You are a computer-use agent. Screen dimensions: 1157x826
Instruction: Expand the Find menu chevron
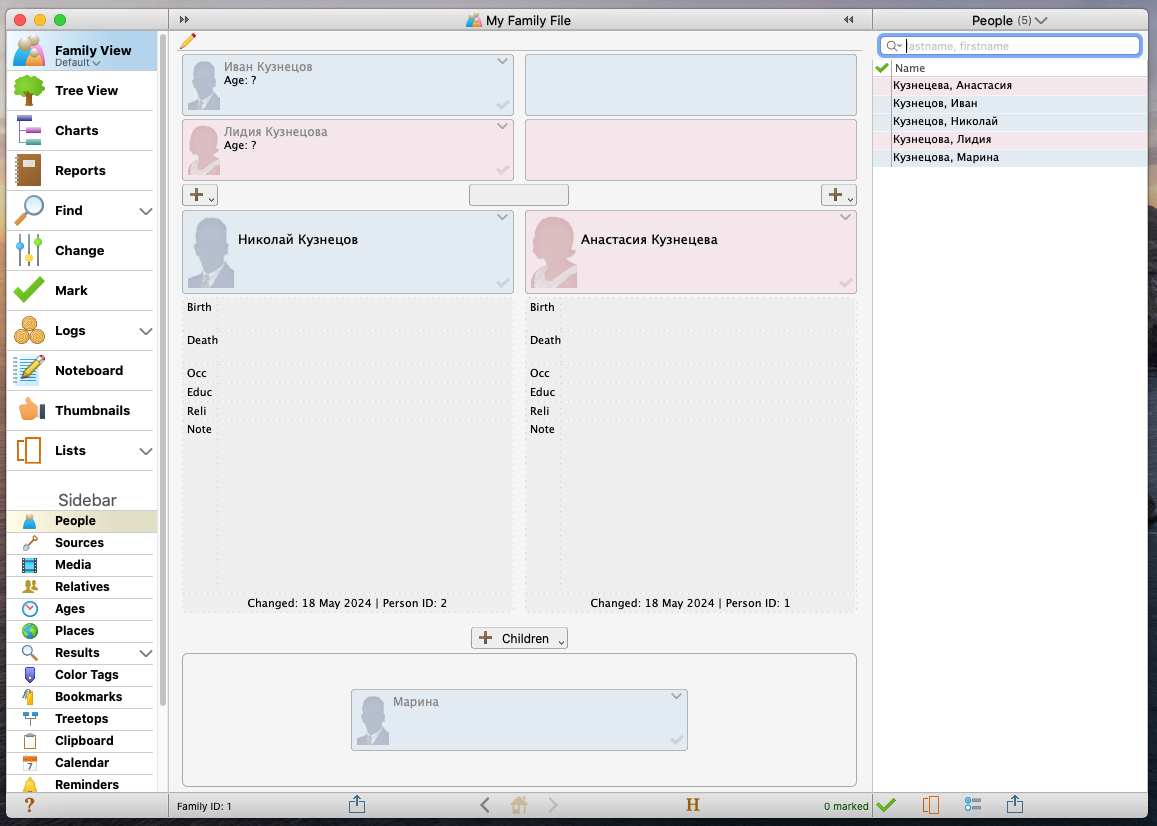[x=146, y=211]
